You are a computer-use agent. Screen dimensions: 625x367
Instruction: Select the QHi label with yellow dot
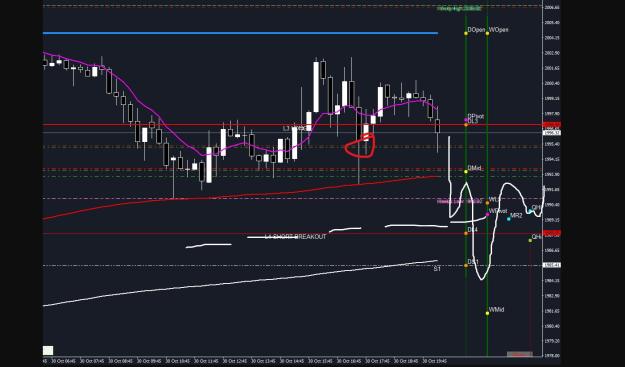click(537, 237)
